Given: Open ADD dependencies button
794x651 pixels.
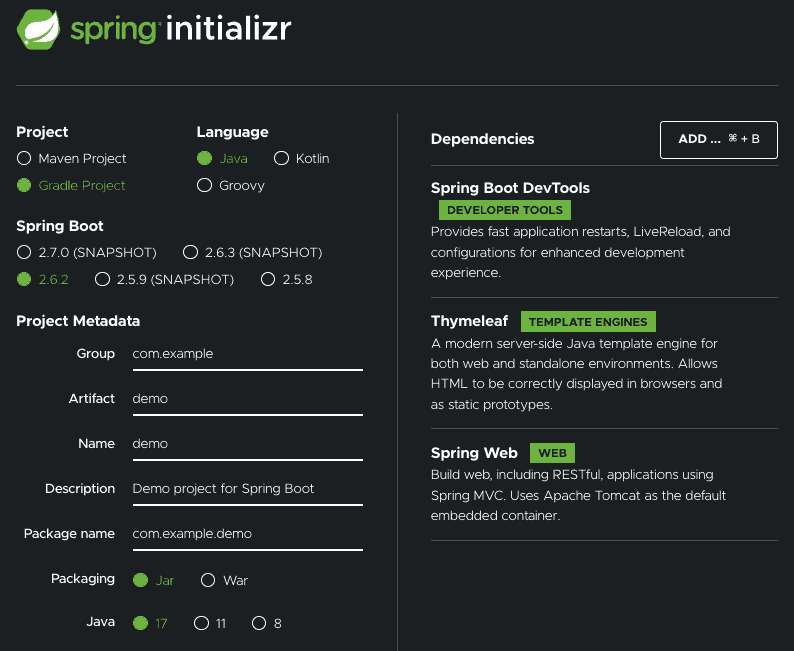Looking at the screenshot, I should (x=719, y=139).
